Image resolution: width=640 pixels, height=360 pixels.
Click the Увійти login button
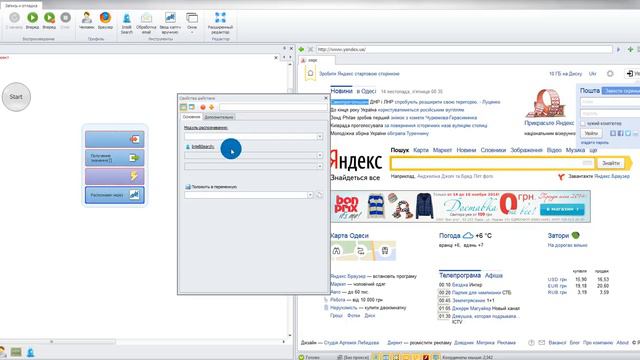point(591,133)
